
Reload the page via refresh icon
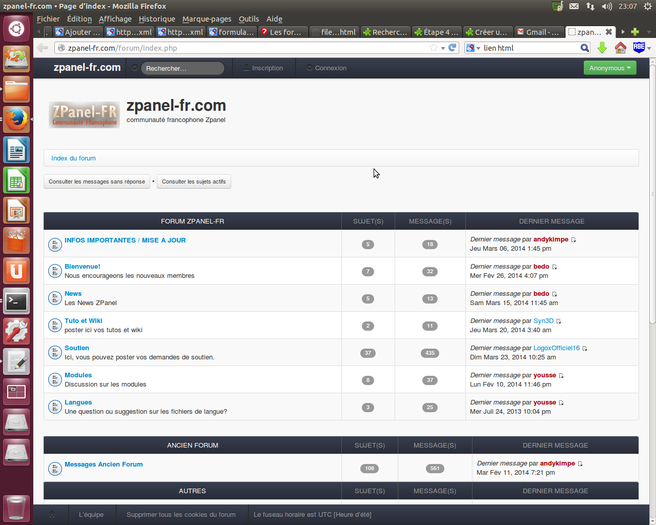click(x=452, y=48)
